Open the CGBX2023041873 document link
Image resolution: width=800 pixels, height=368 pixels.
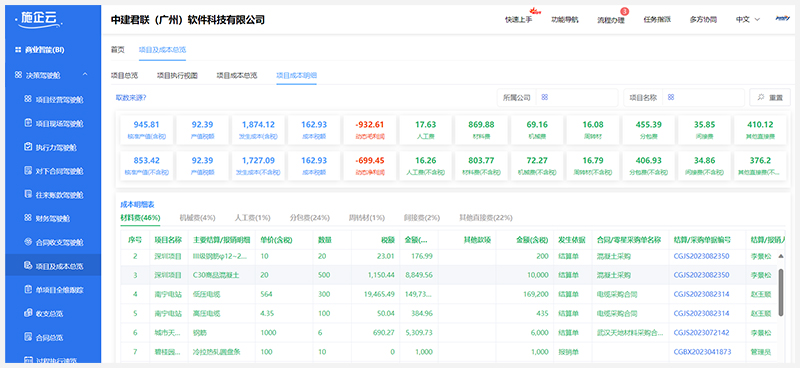[702, 352]
